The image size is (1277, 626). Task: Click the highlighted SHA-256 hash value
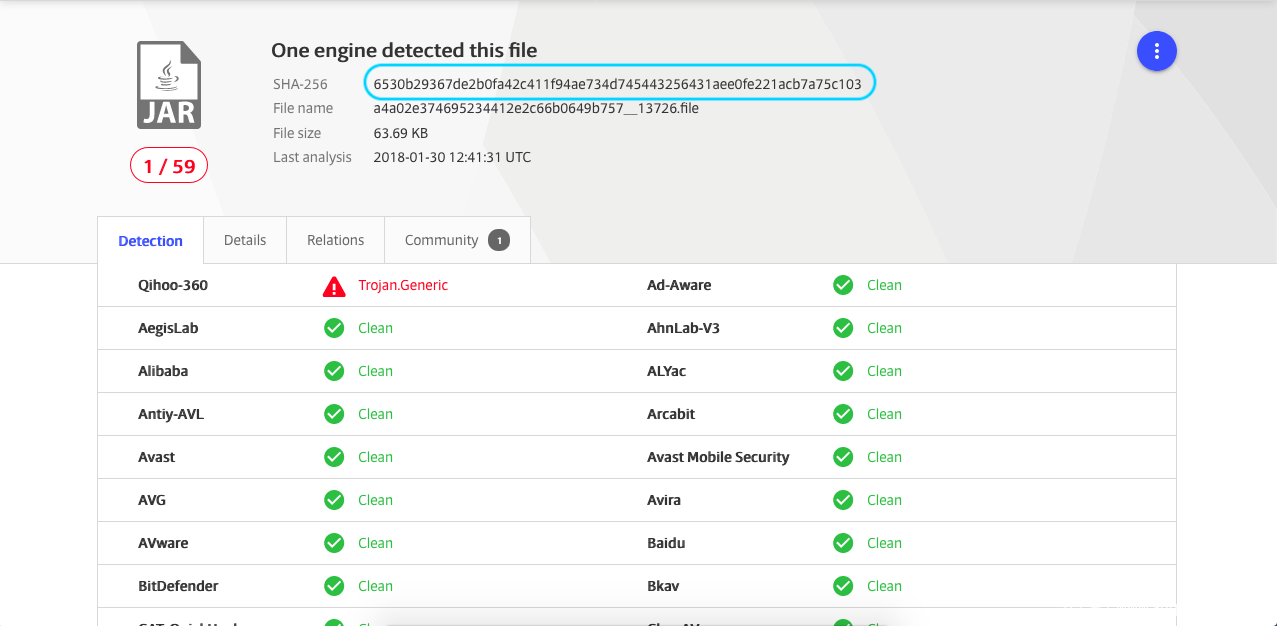tap(617, 84)
